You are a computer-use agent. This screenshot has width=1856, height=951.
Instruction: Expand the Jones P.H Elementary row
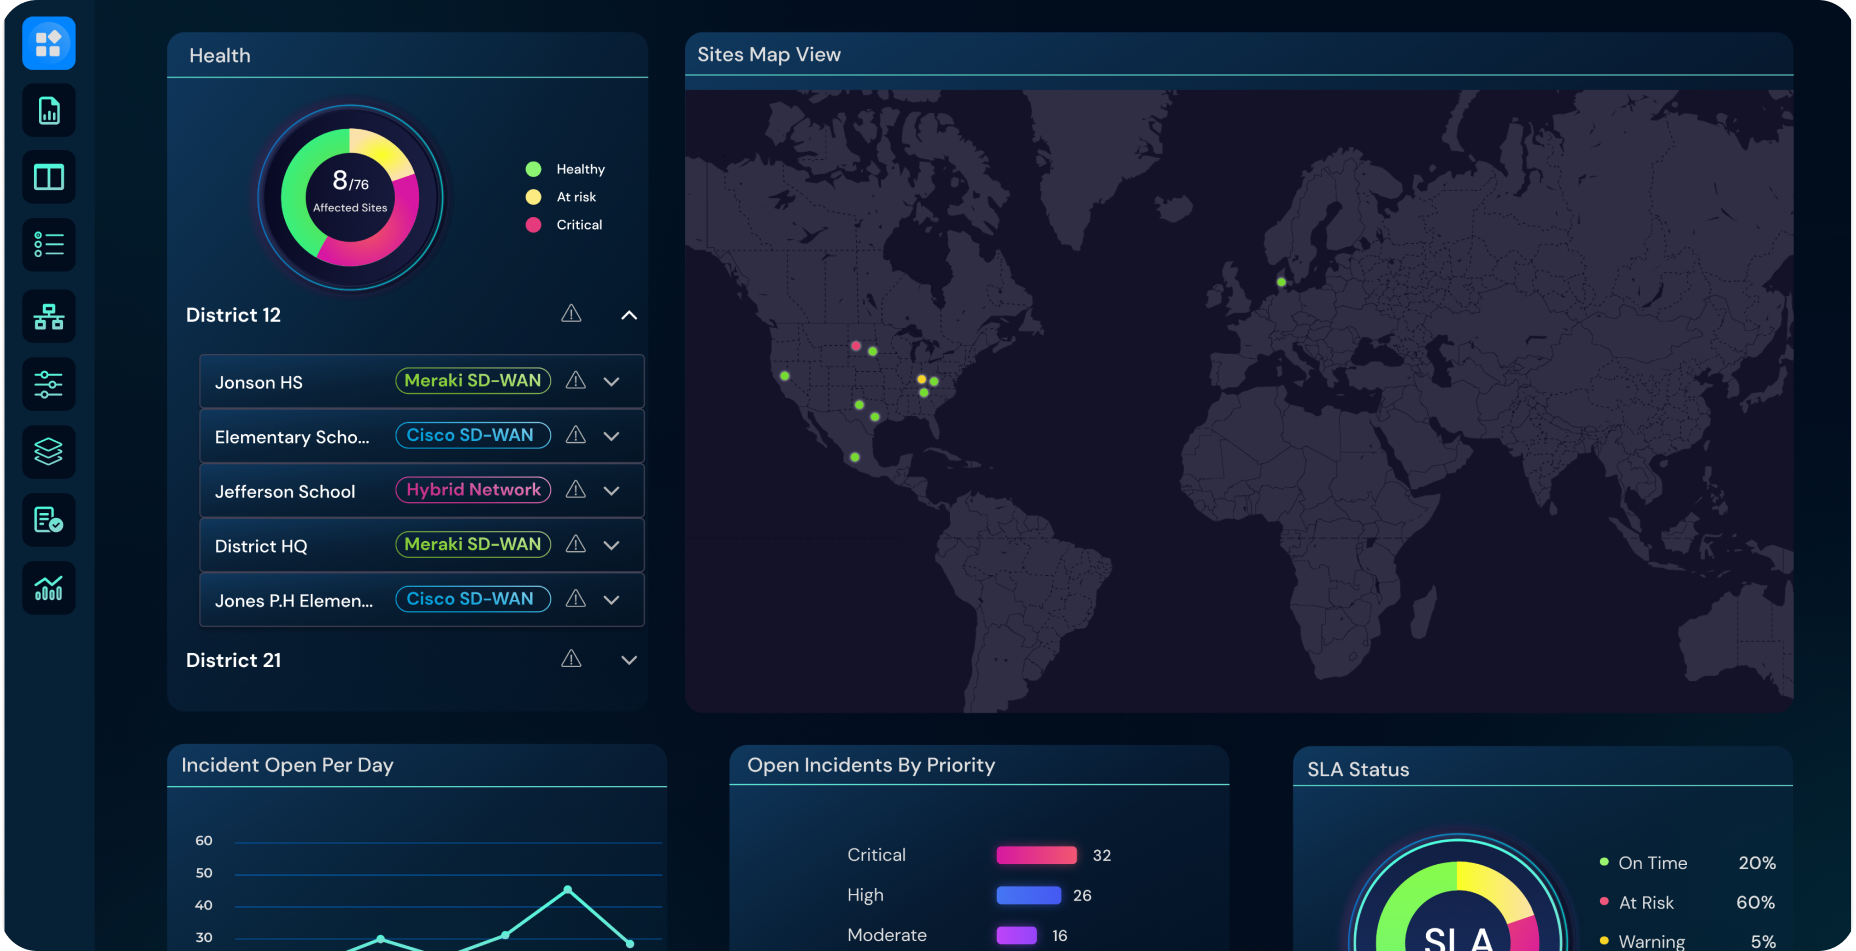[x=612, y=600]
